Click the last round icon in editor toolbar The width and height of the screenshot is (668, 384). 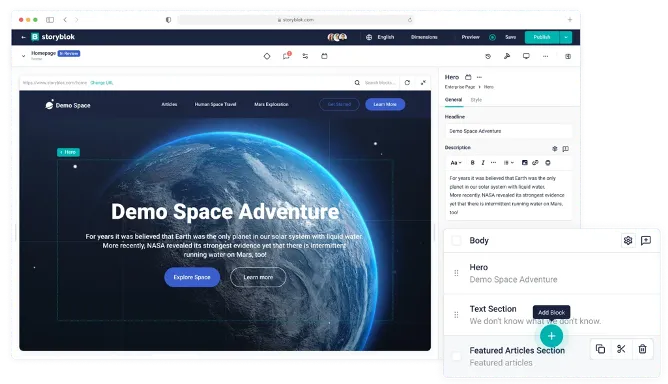(x=548, y=163)
